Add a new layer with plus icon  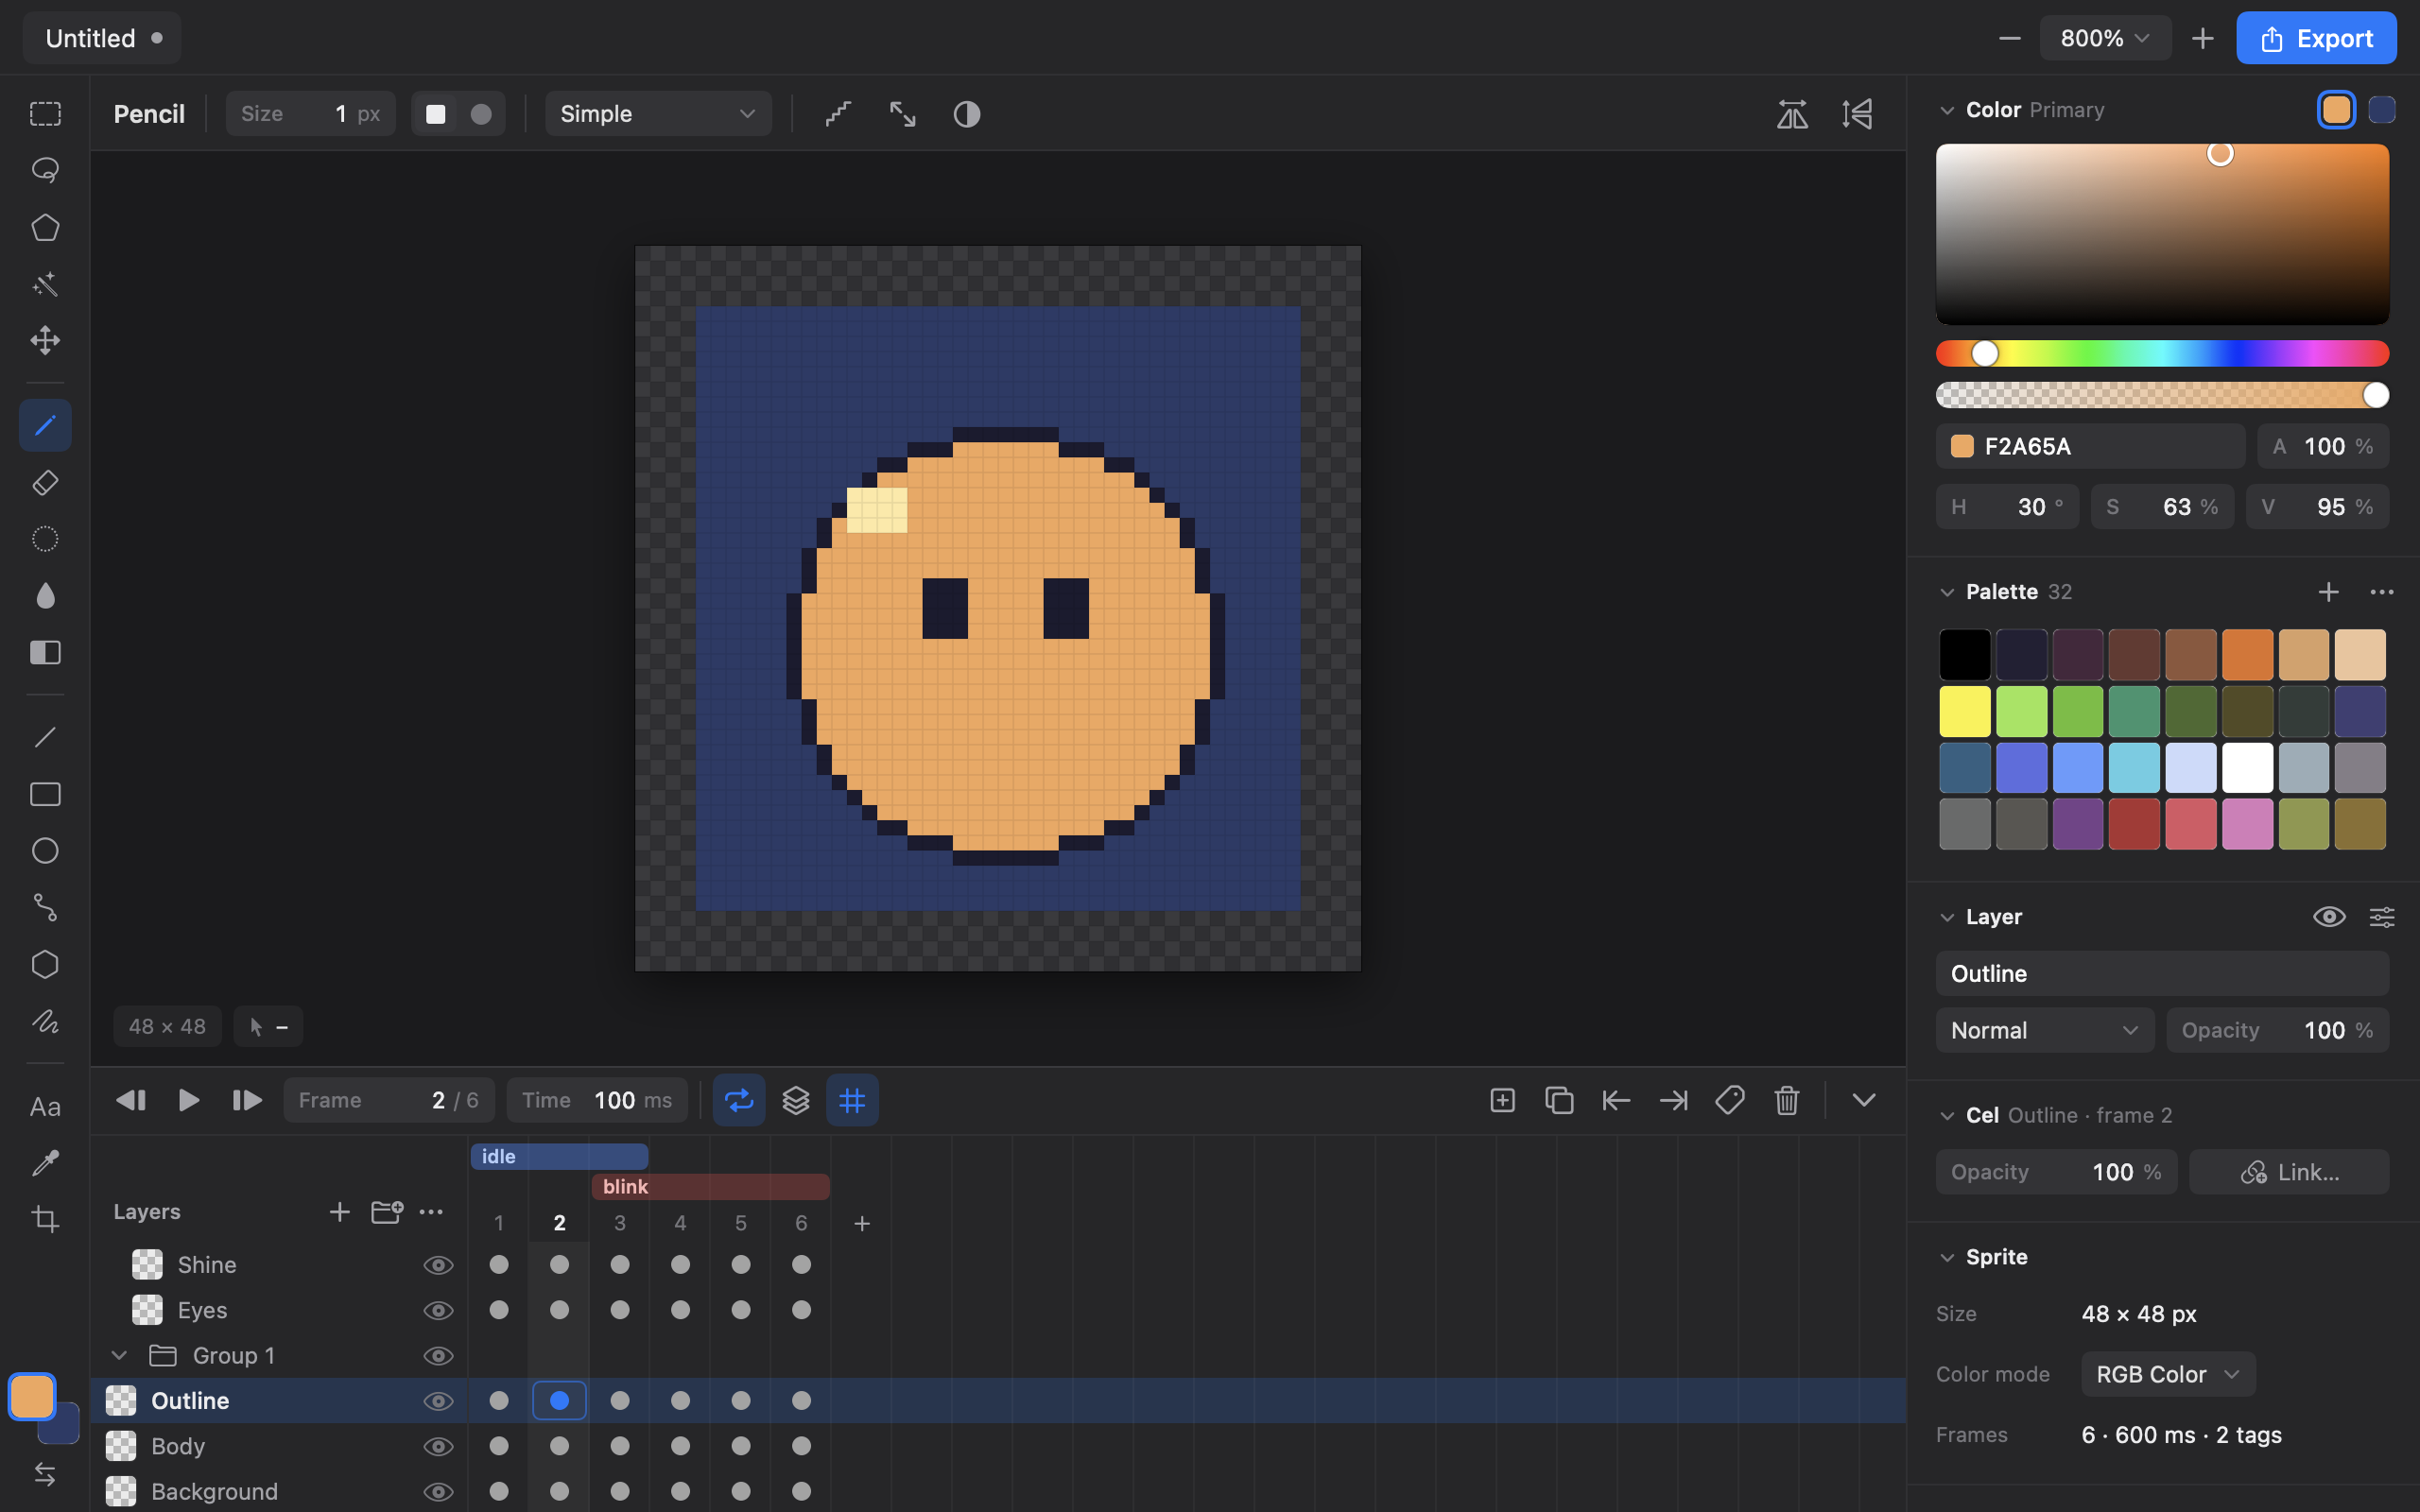tap(339, 1212)
